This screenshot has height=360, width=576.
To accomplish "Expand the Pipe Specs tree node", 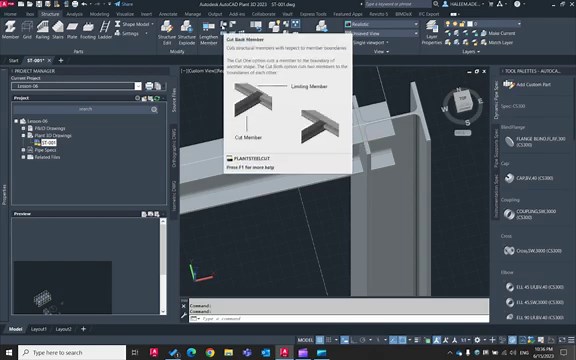I will point(23,150).
